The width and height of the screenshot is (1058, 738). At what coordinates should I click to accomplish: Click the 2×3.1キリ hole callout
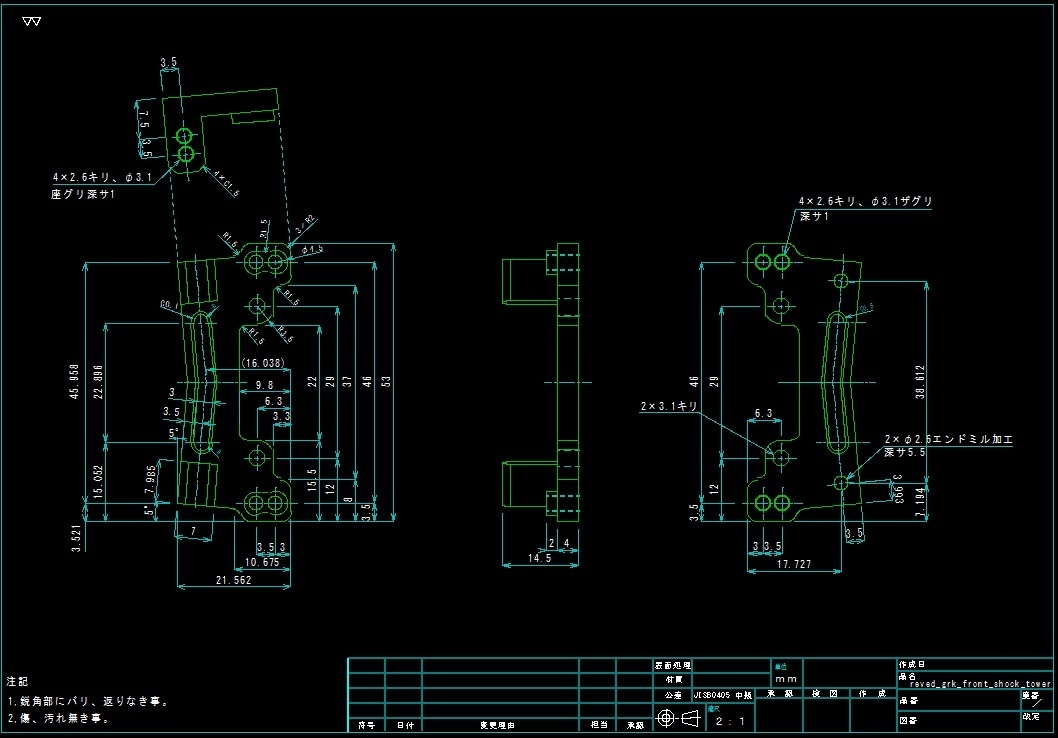point(669,406)
